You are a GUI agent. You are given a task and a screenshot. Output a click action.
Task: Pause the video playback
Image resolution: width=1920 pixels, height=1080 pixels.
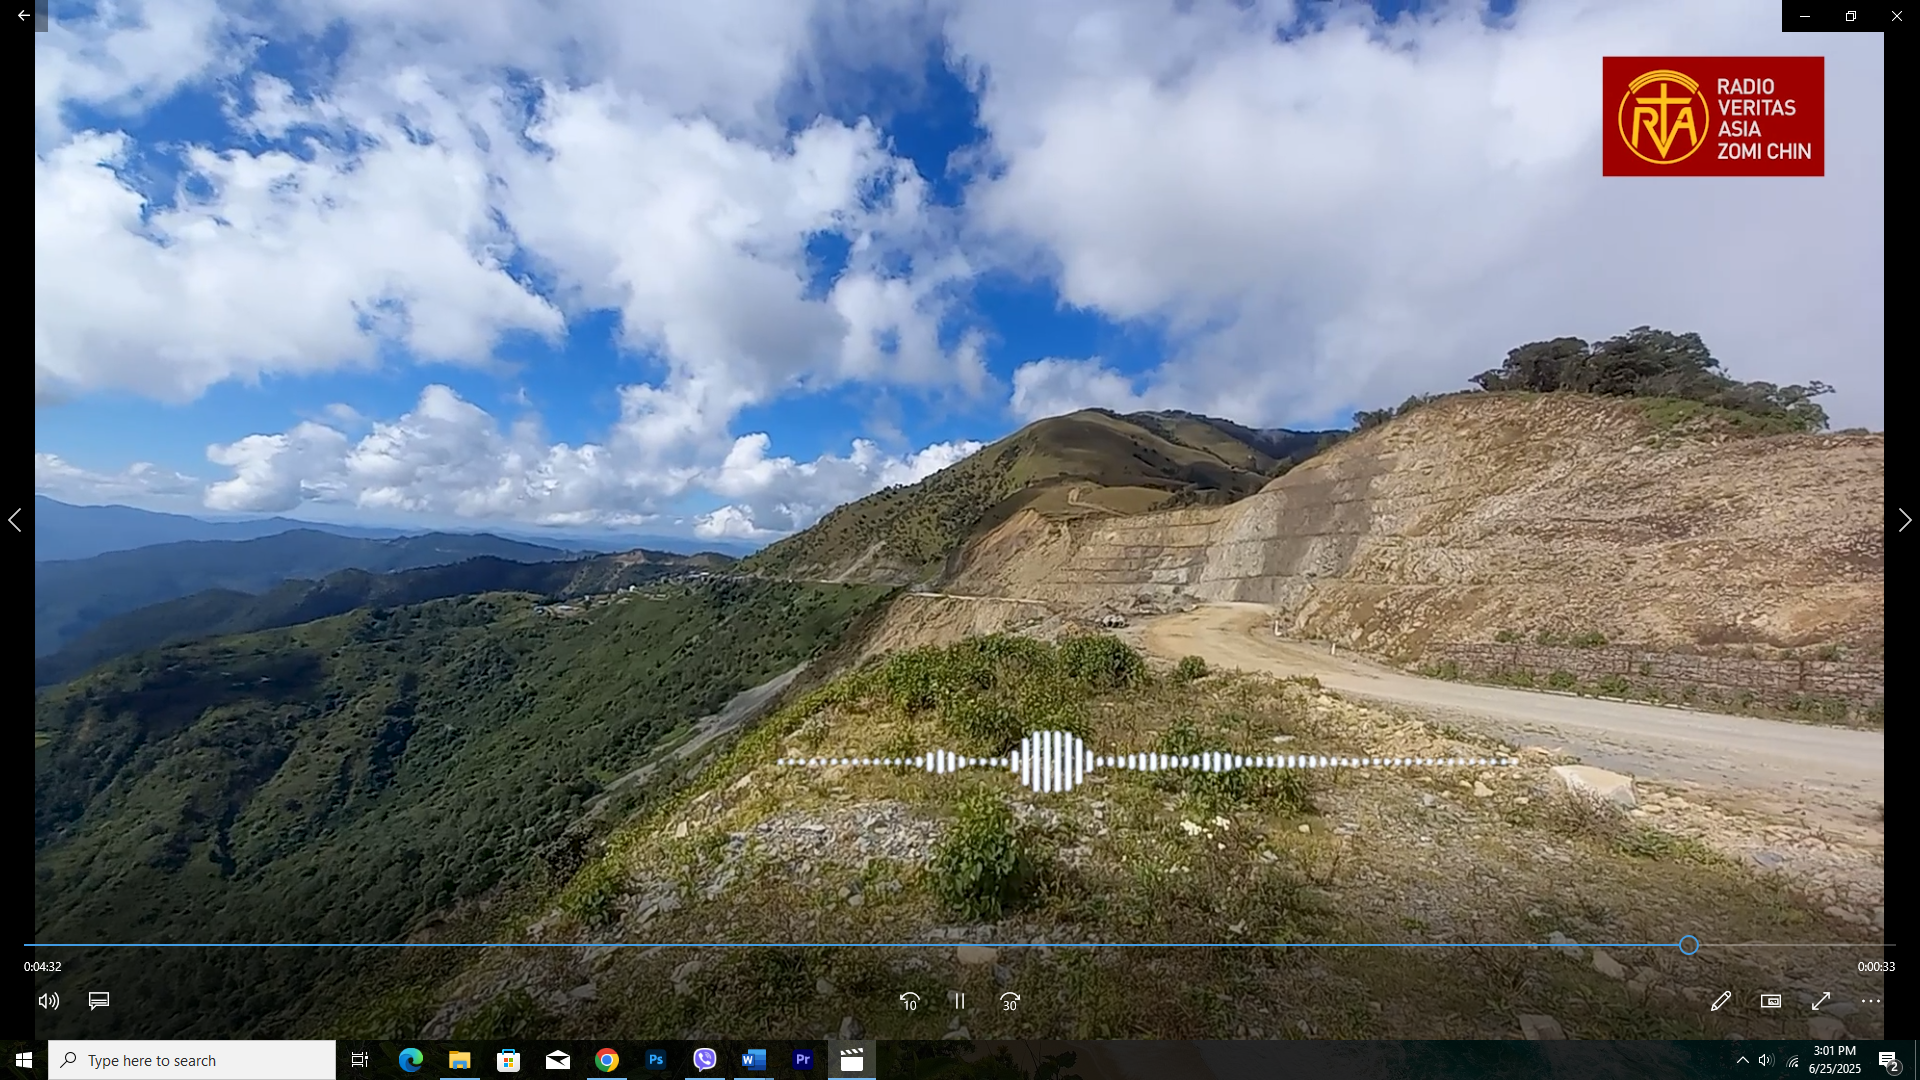(x=959, y=1001)
